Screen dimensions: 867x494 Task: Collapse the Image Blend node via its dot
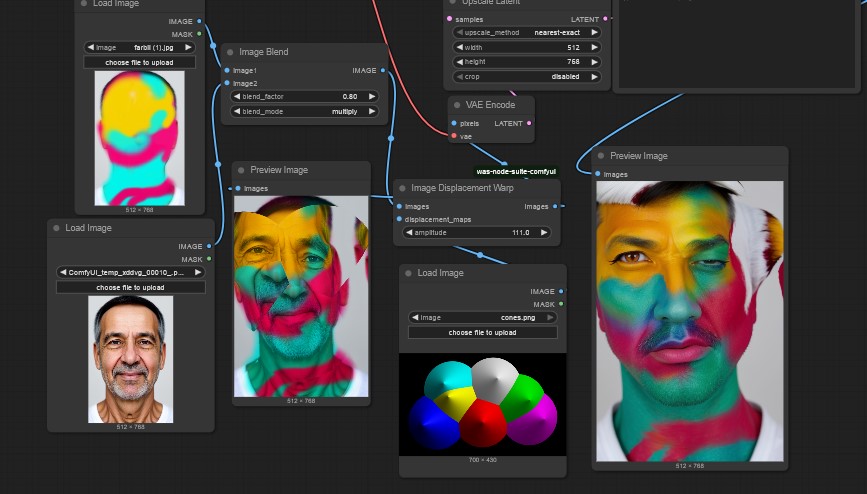230,52
